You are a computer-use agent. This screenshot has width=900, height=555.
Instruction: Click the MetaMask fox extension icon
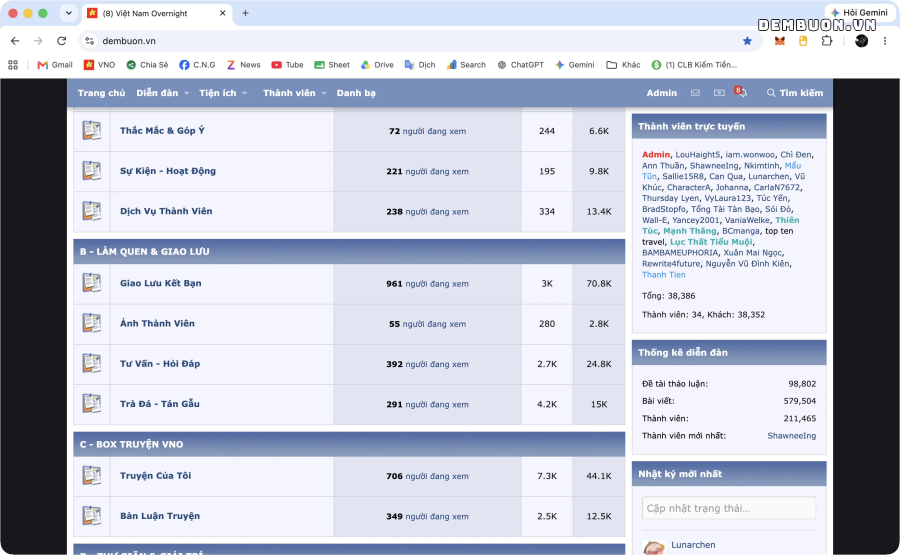point(779,41)
